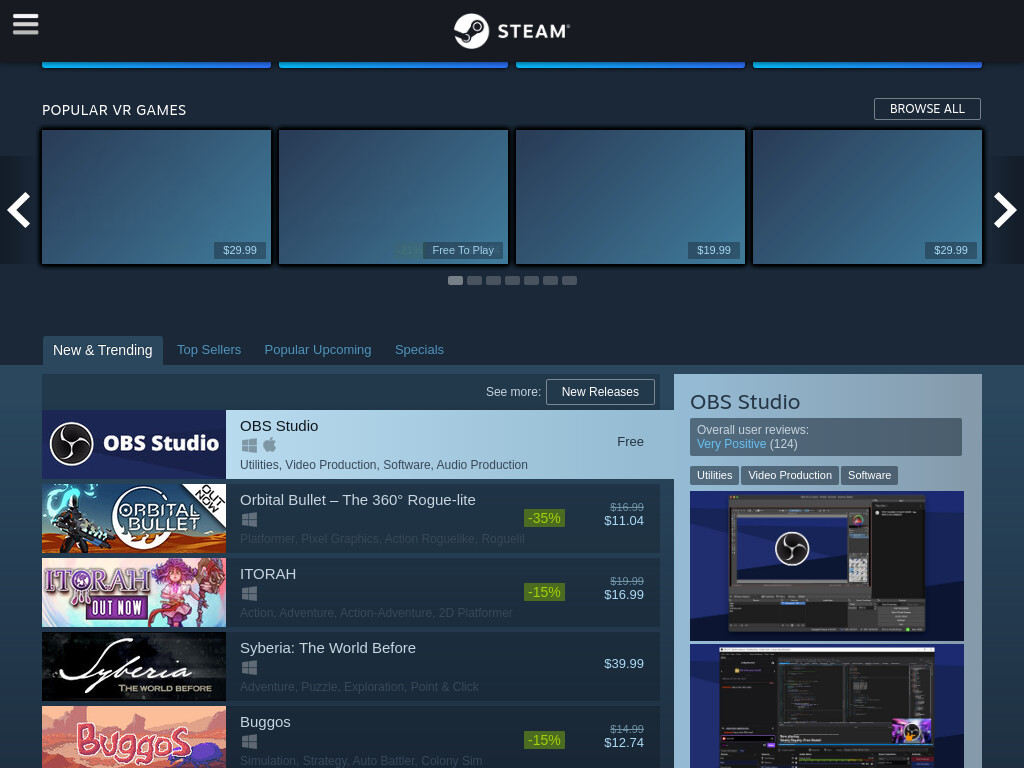Click the Windows icon under OBS Studio
This screenshot has width=1024, height=768.
coord(249,445)
